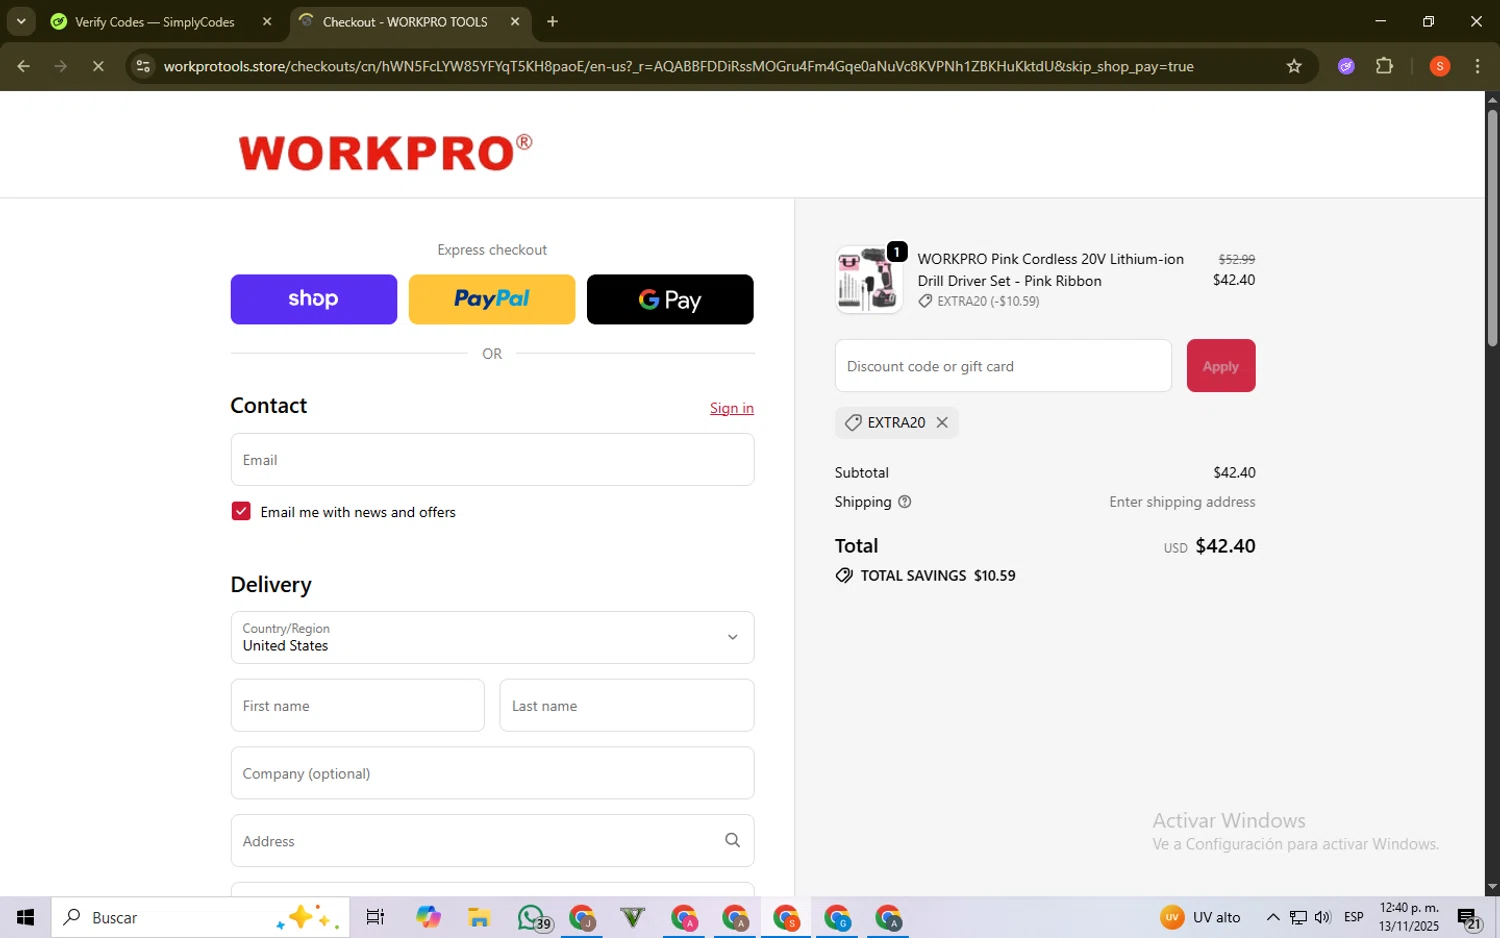This screenshot has width=1500, height=938.
Task: Bookmark this page with the star
Action: [1294, 66]
